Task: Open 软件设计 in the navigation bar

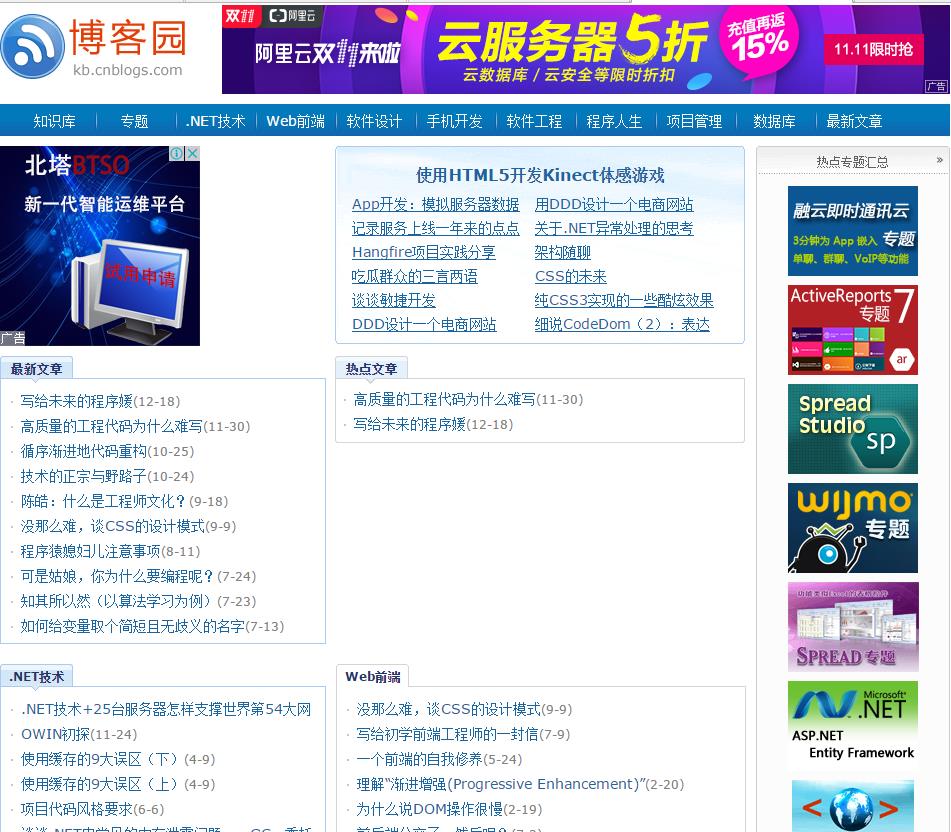Action: pyautogui.click(x=374, y=121)
